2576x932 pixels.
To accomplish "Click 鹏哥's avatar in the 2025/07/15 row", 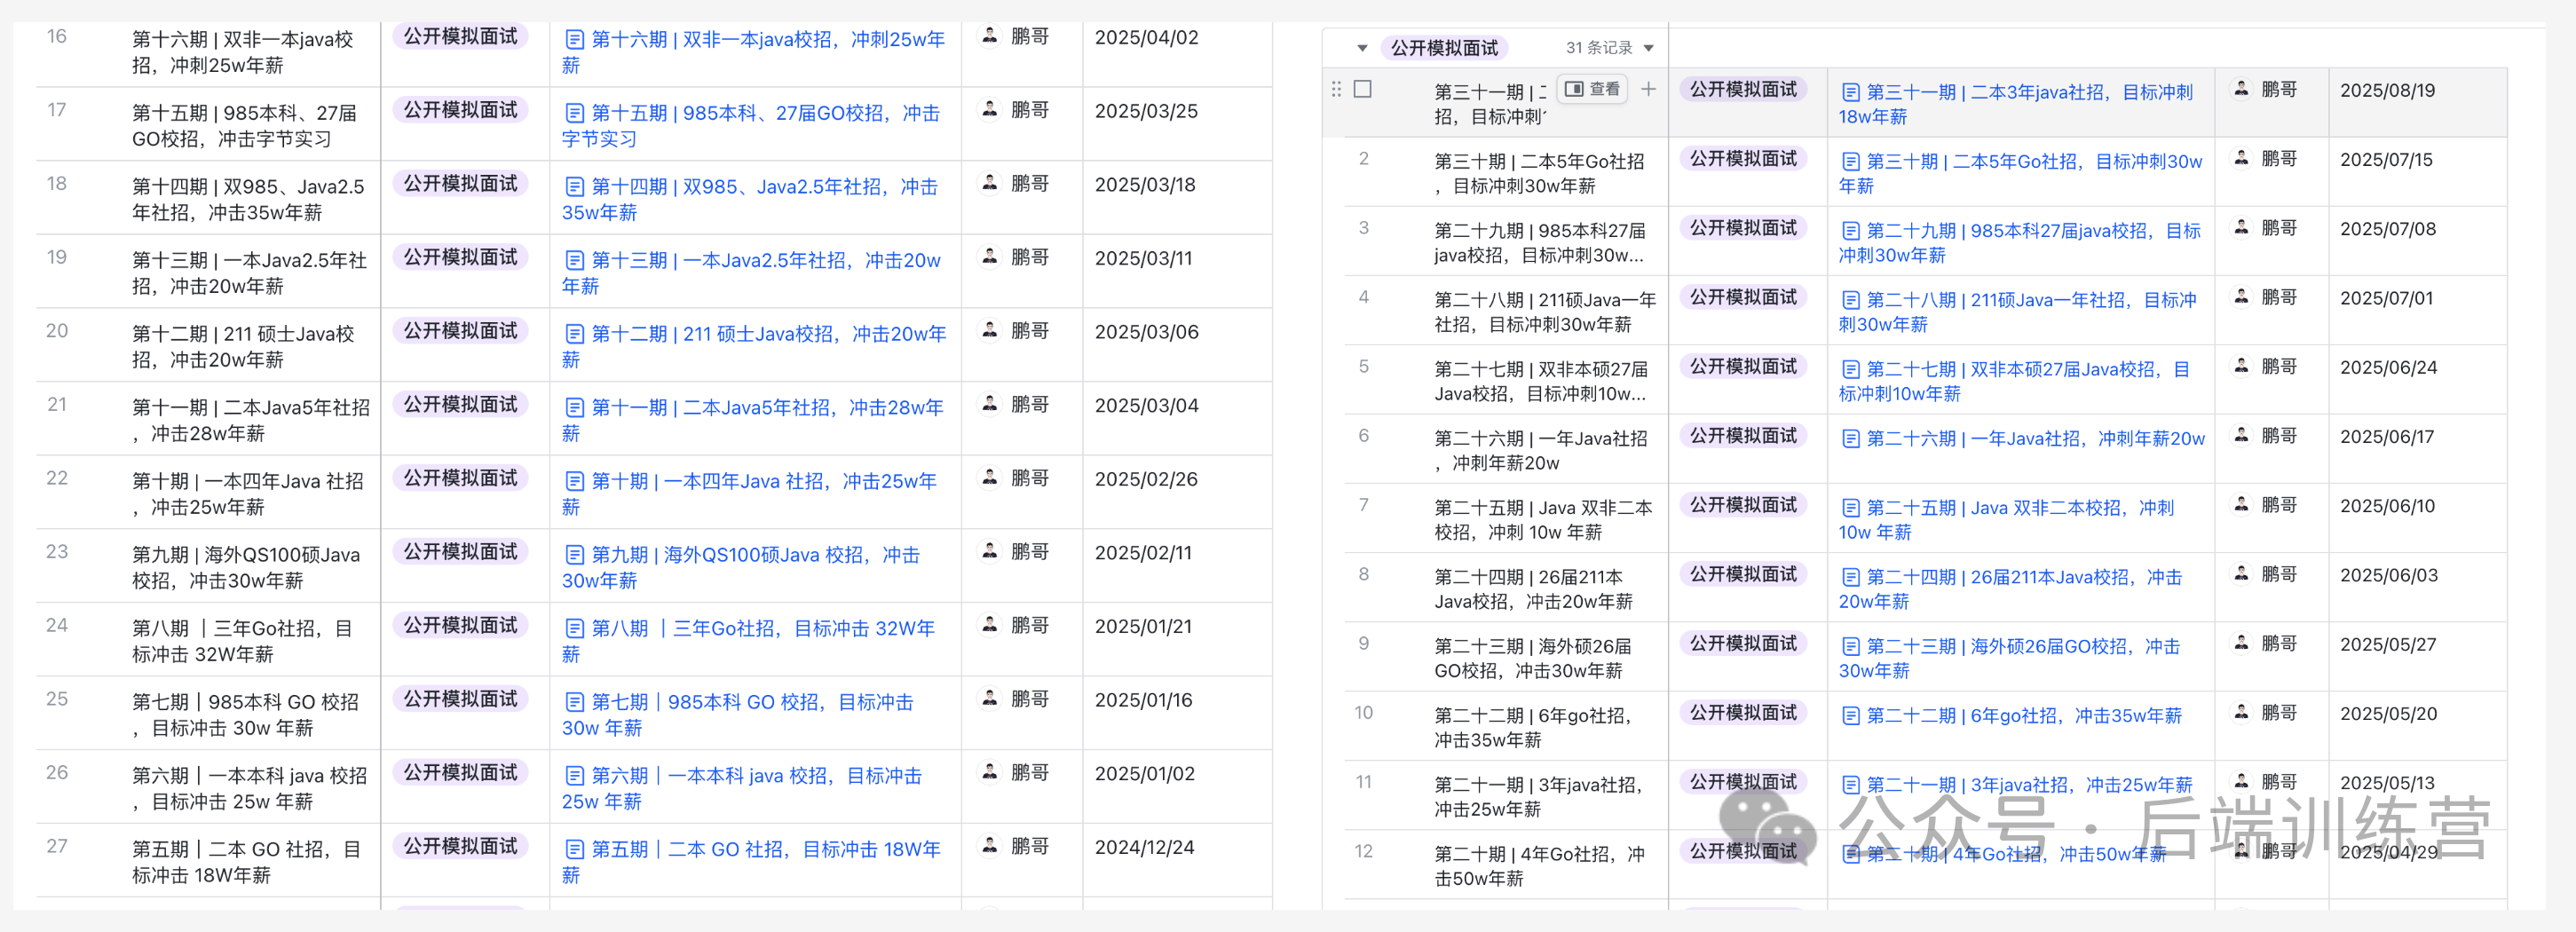I will (2241, 159).
